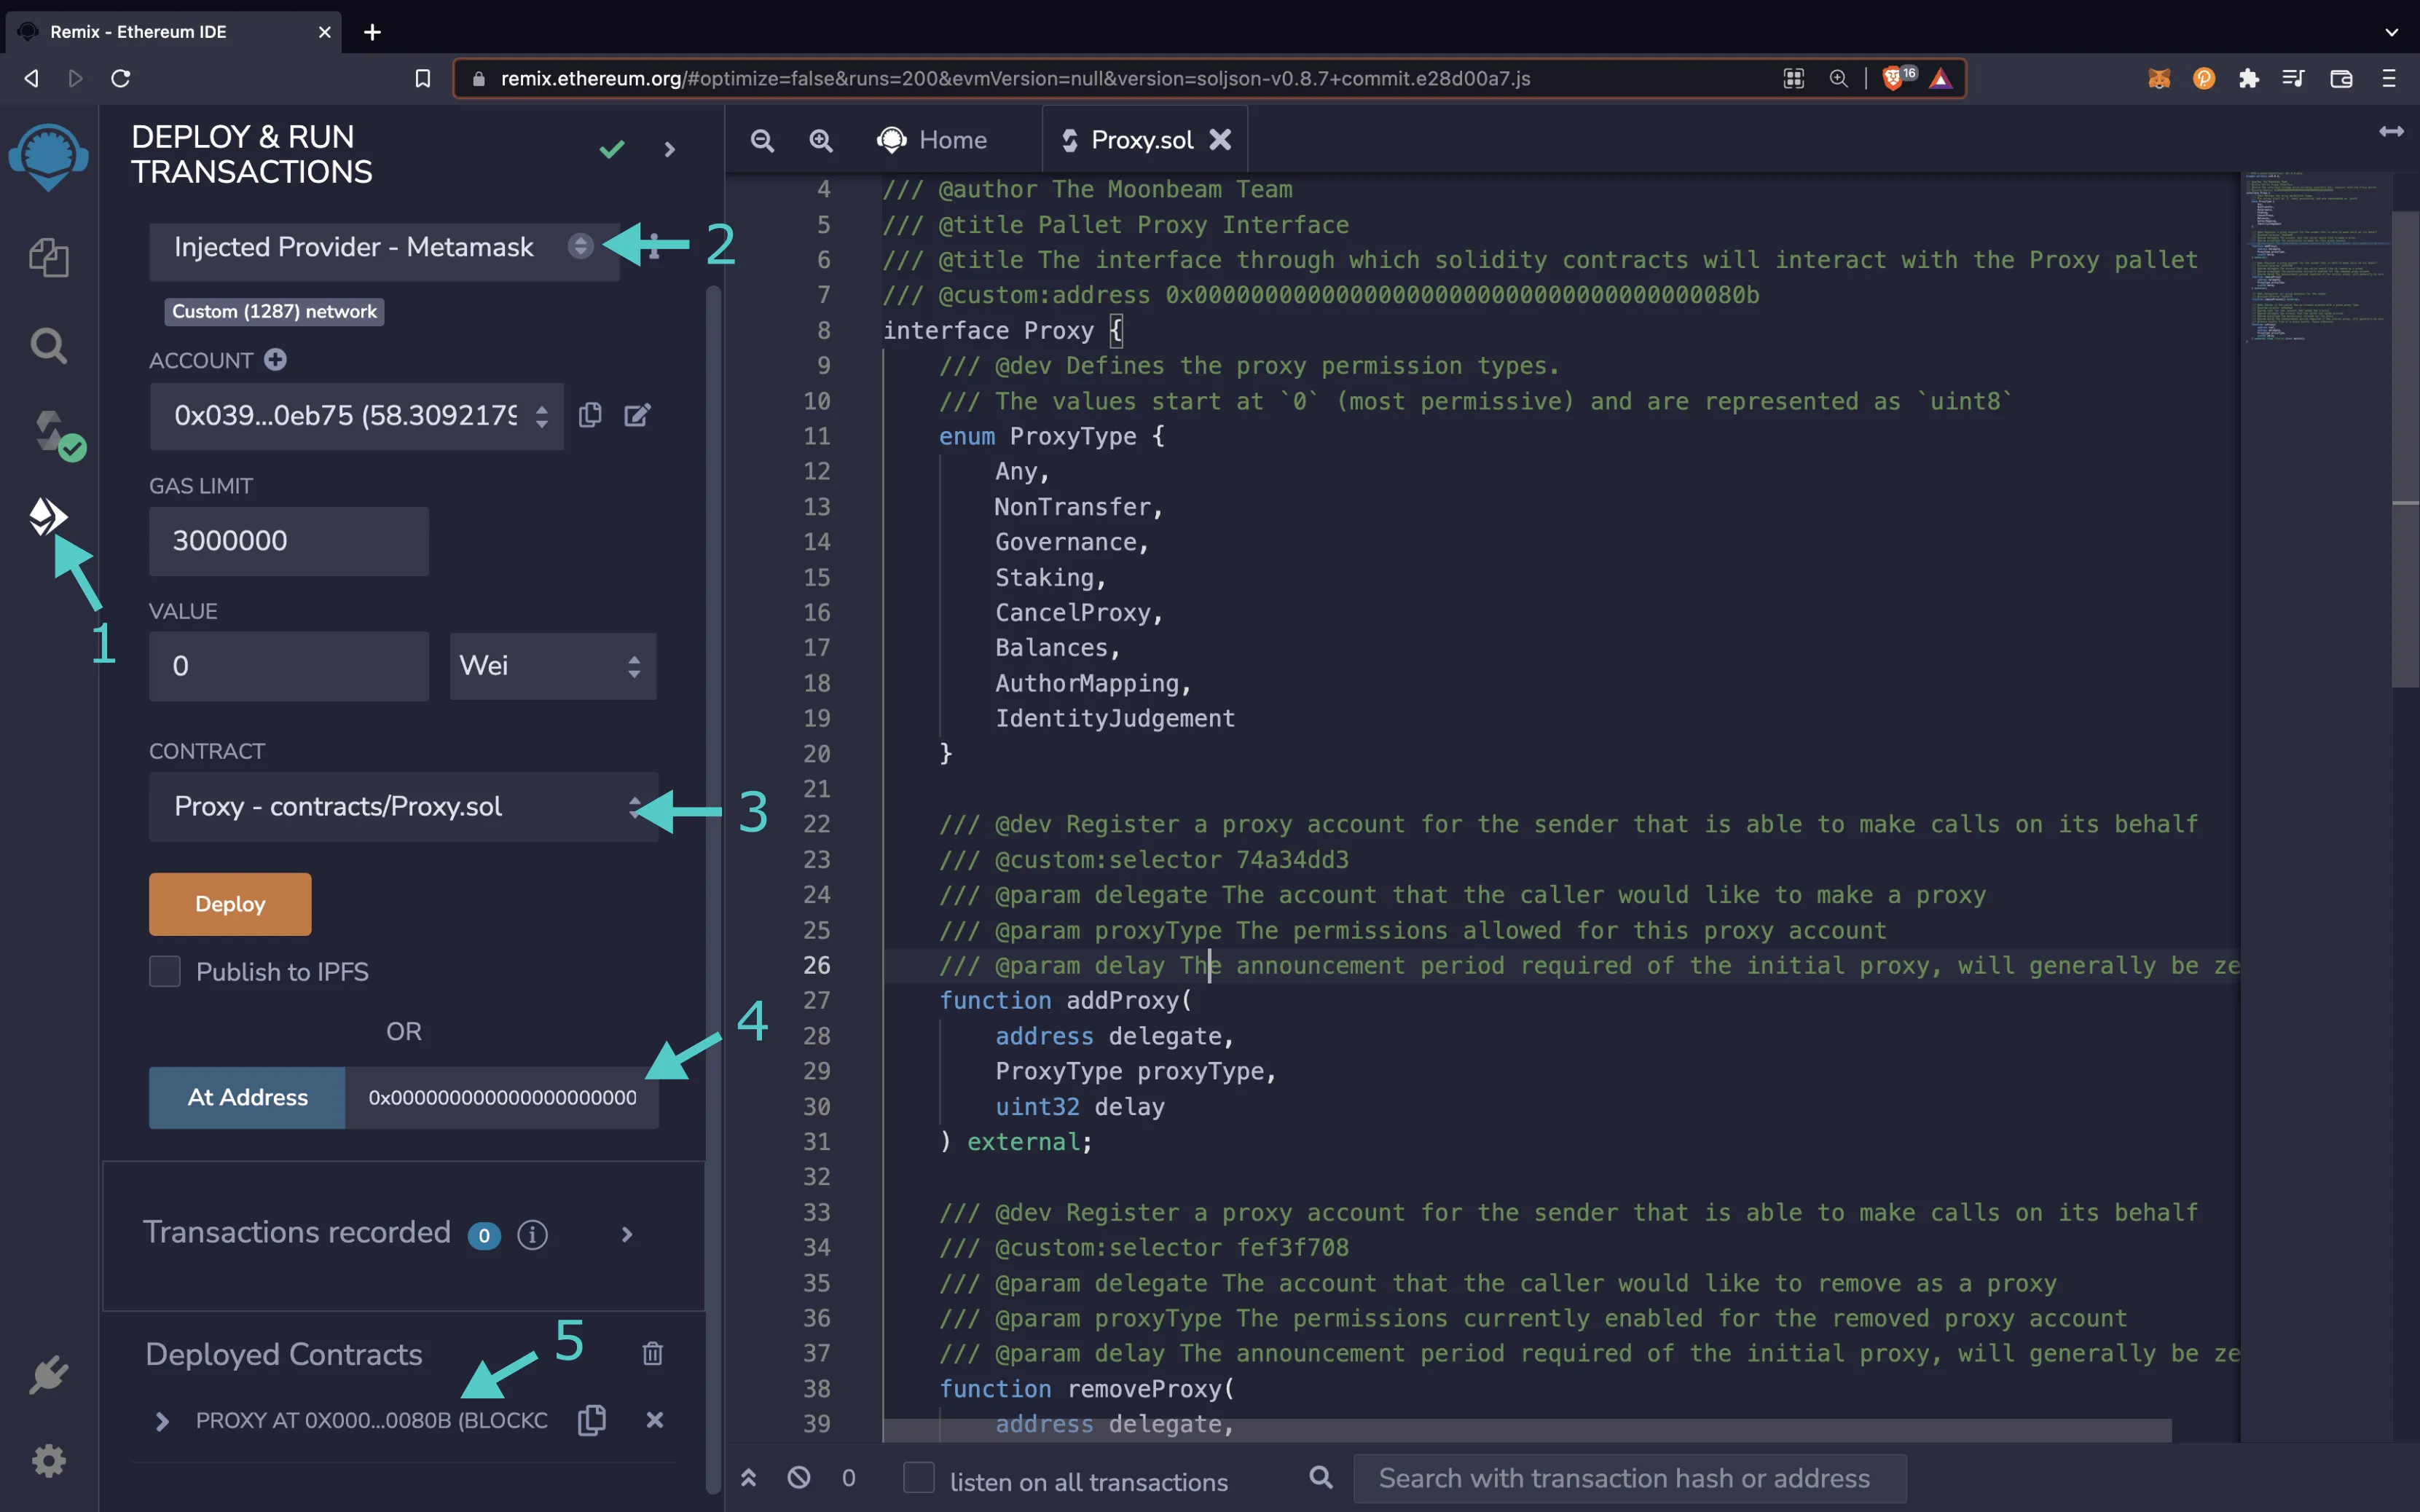Collapse the Deploy & Run panel chevron
The image size is (2420, 1512).
tap(669, 149)
